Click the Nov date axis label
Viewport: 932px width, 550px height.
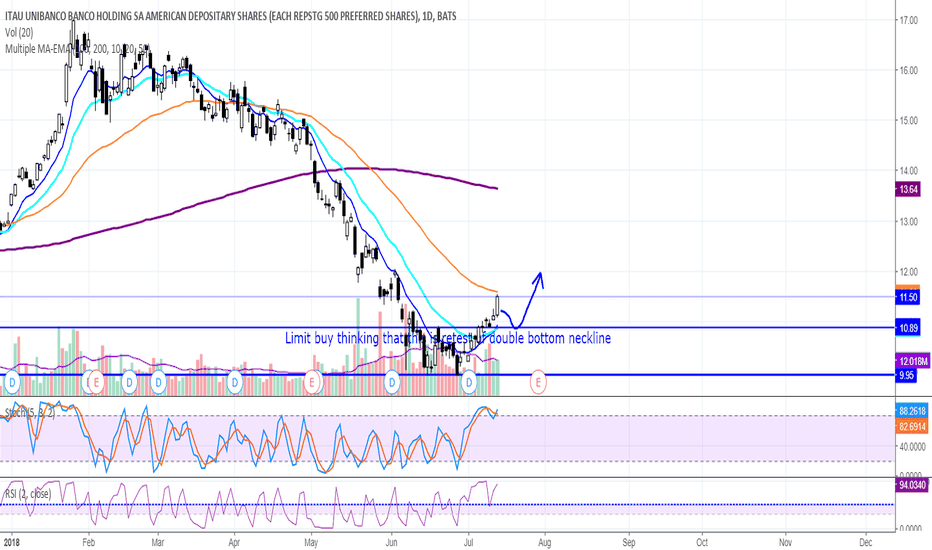coord(786,542)
